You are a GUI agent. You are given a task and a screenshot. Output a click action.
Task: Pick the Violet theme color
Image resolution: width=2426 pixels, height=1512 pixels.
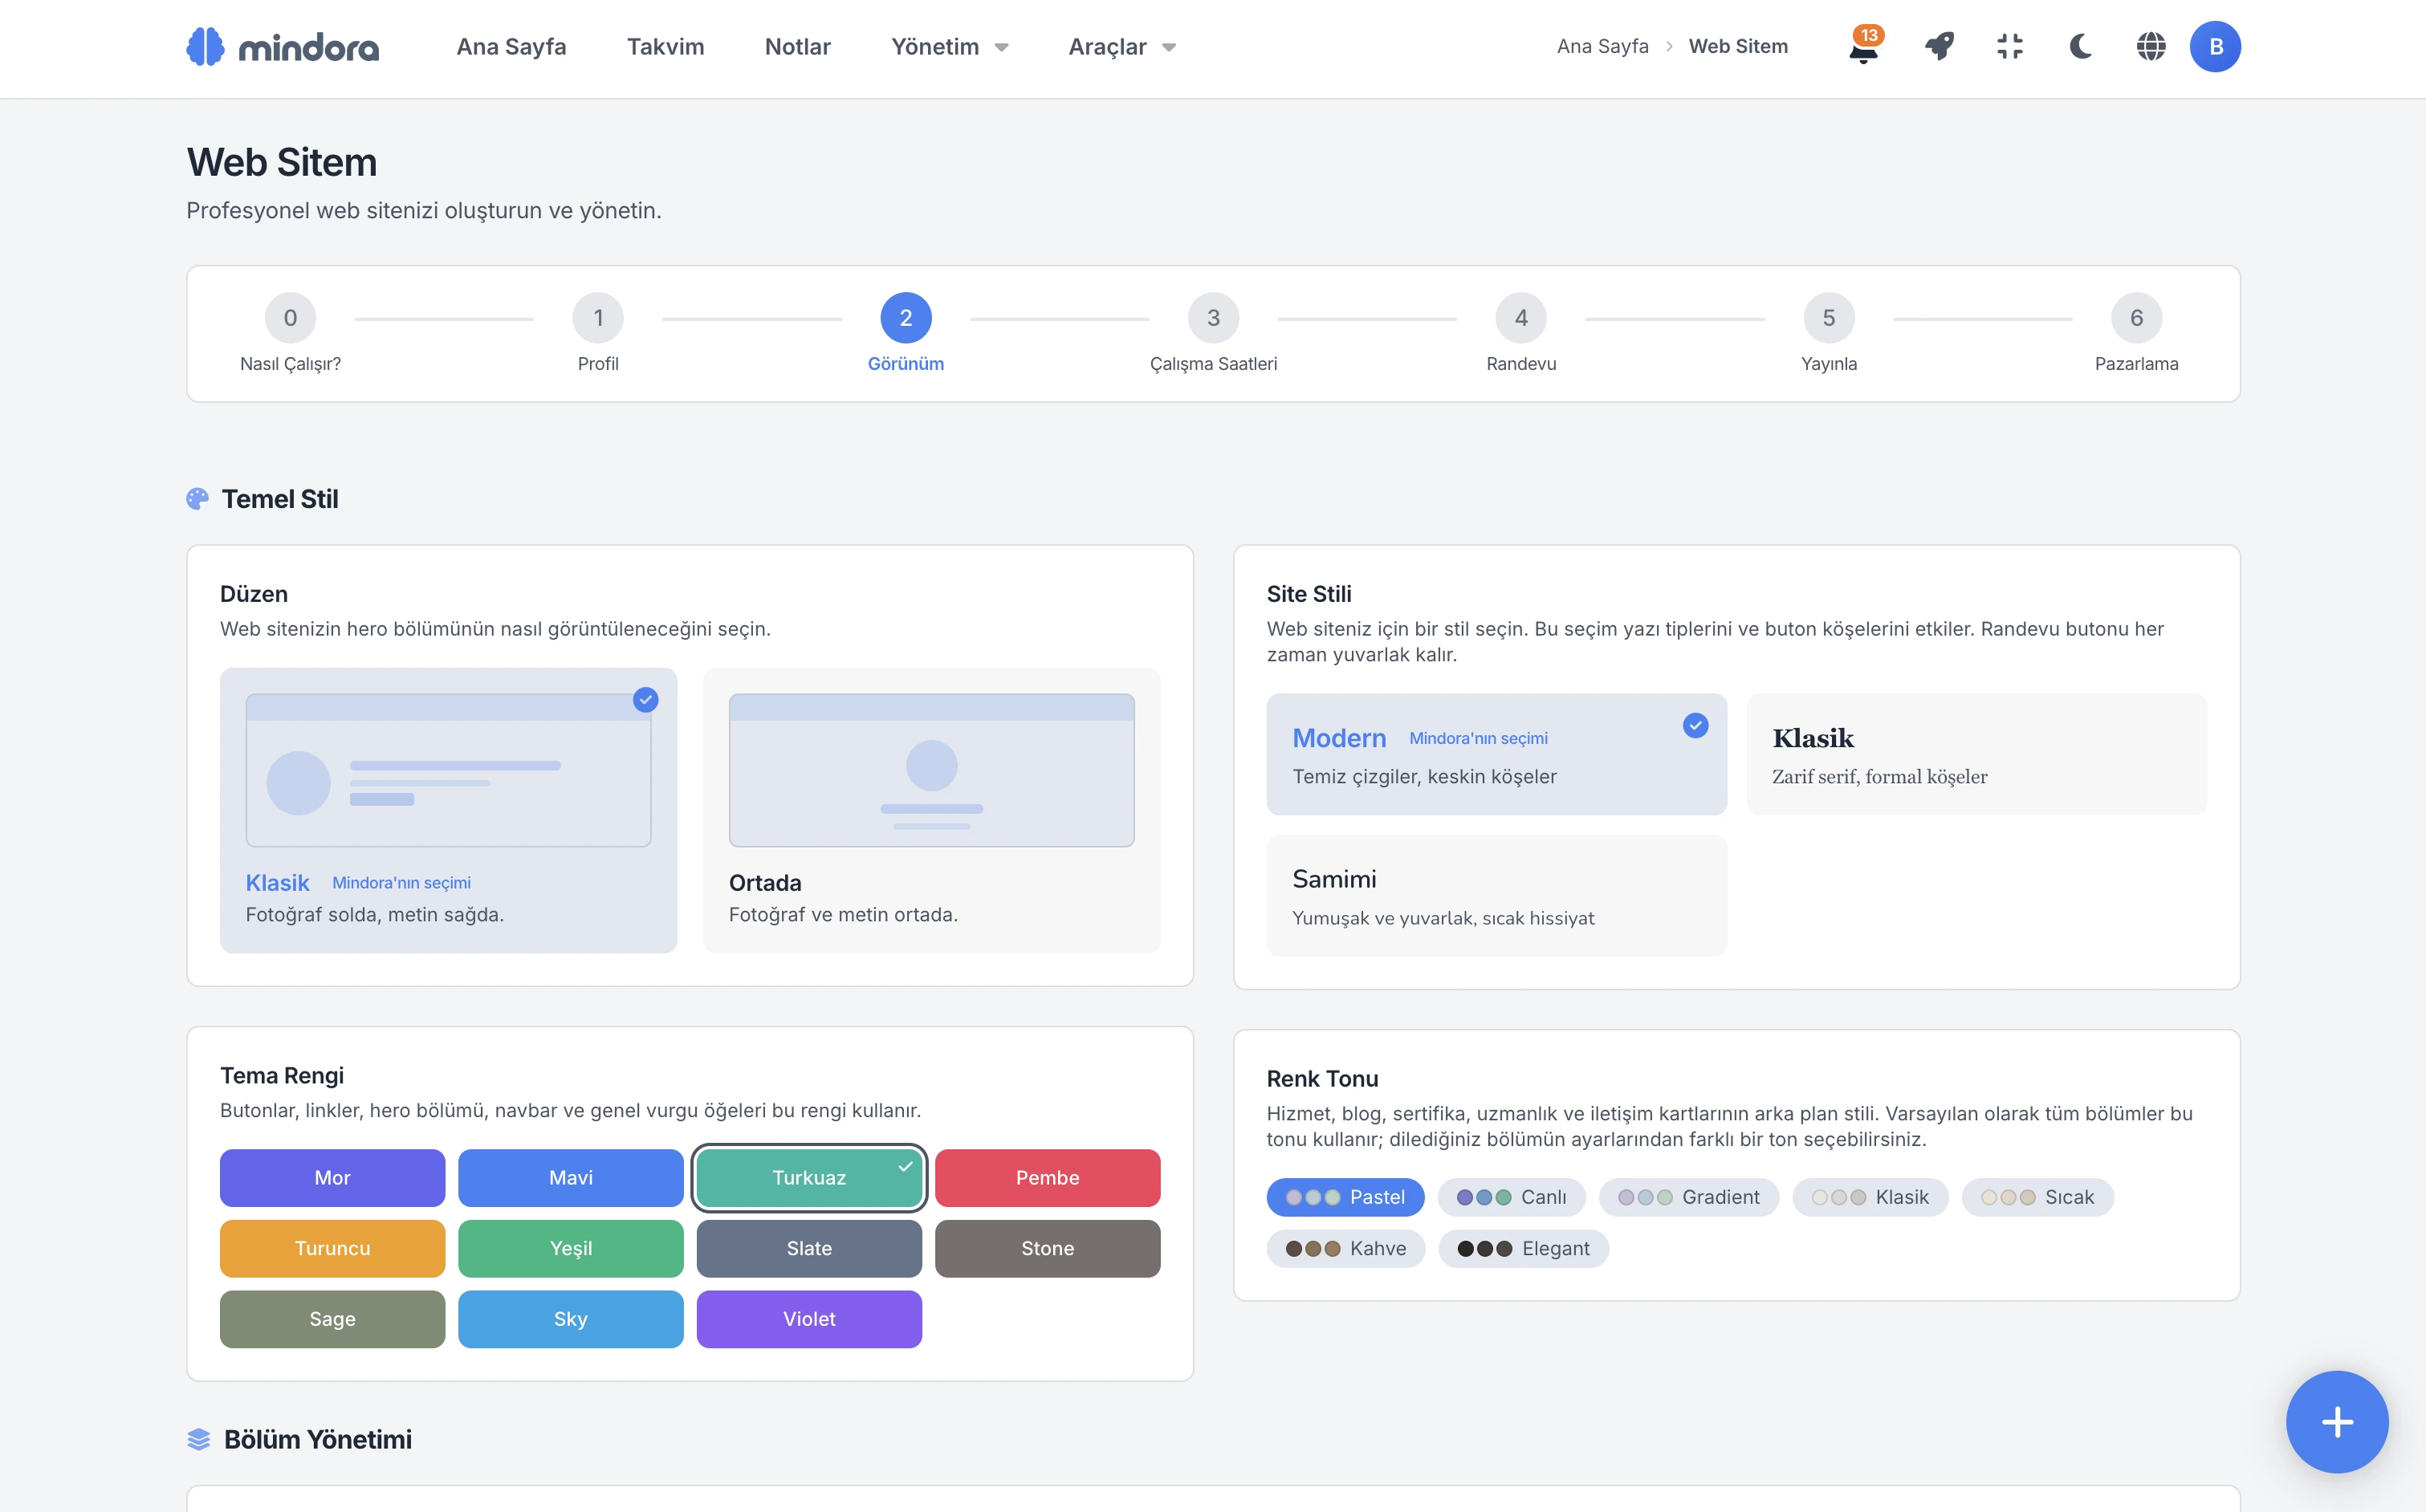(809, 1319)
